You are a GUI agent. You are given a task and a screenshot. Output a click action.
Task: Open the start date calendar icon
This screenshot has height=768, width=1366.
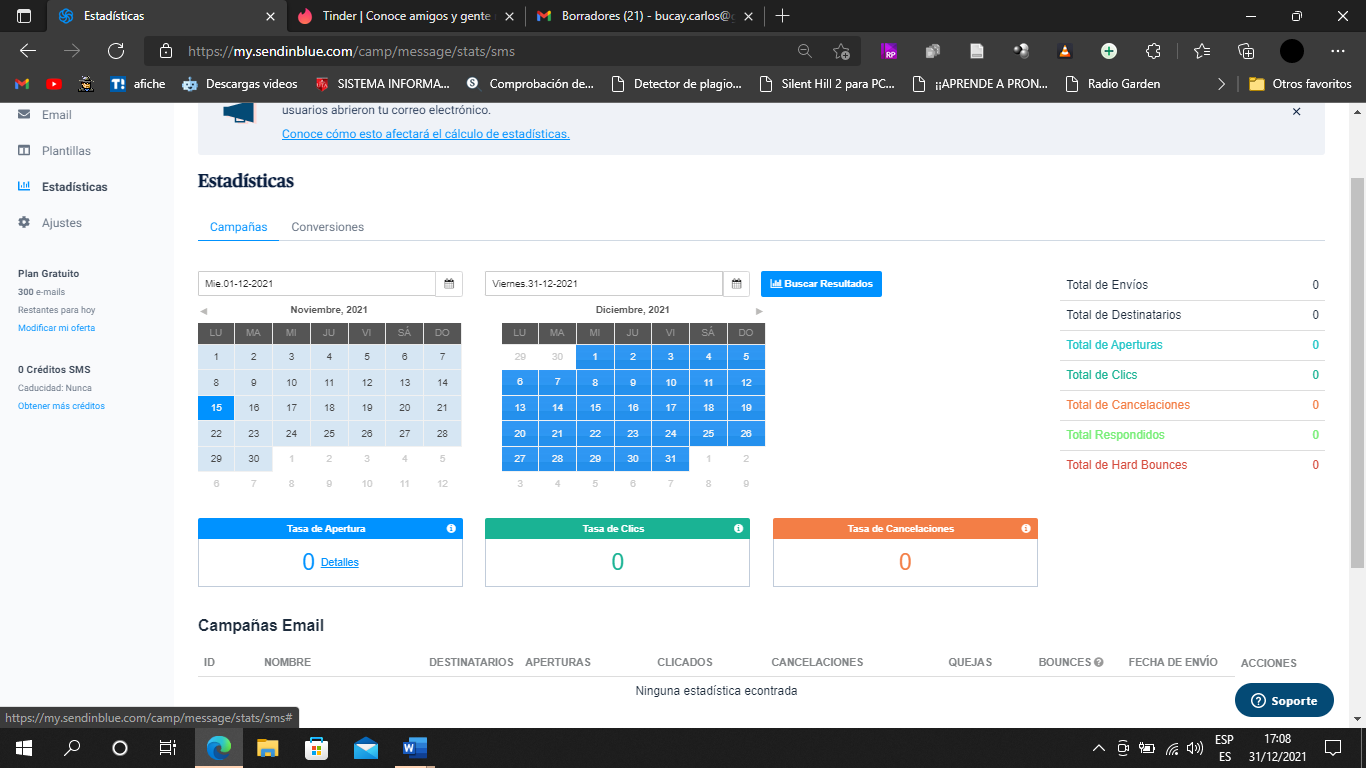[x=449, y=284]
